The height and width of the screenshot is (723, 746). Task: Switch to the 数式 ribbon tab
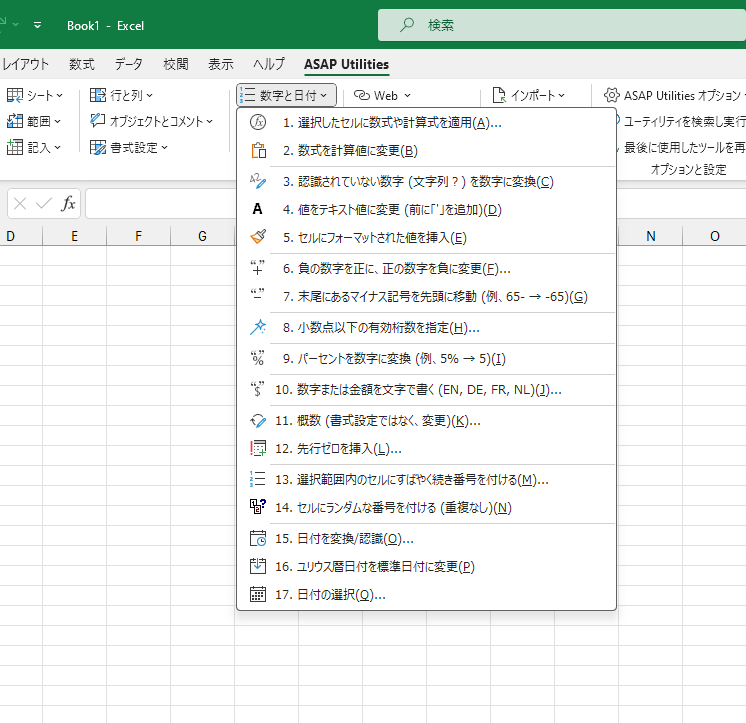[x=81, y=64]
